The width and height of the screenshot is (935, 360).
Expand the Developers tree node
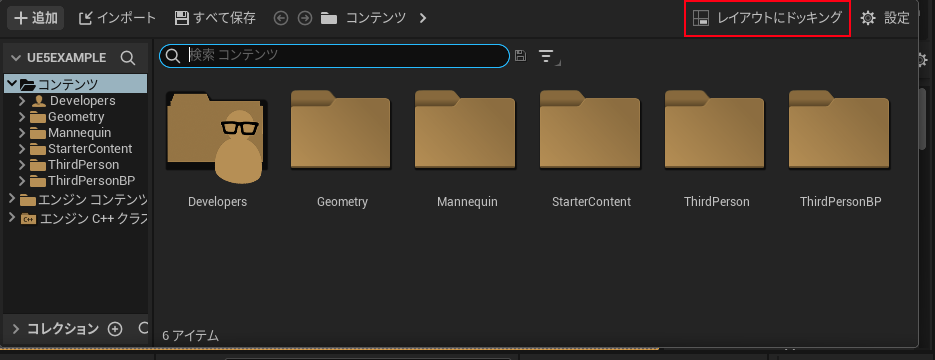pyautogui.click(x=23, y=101)
